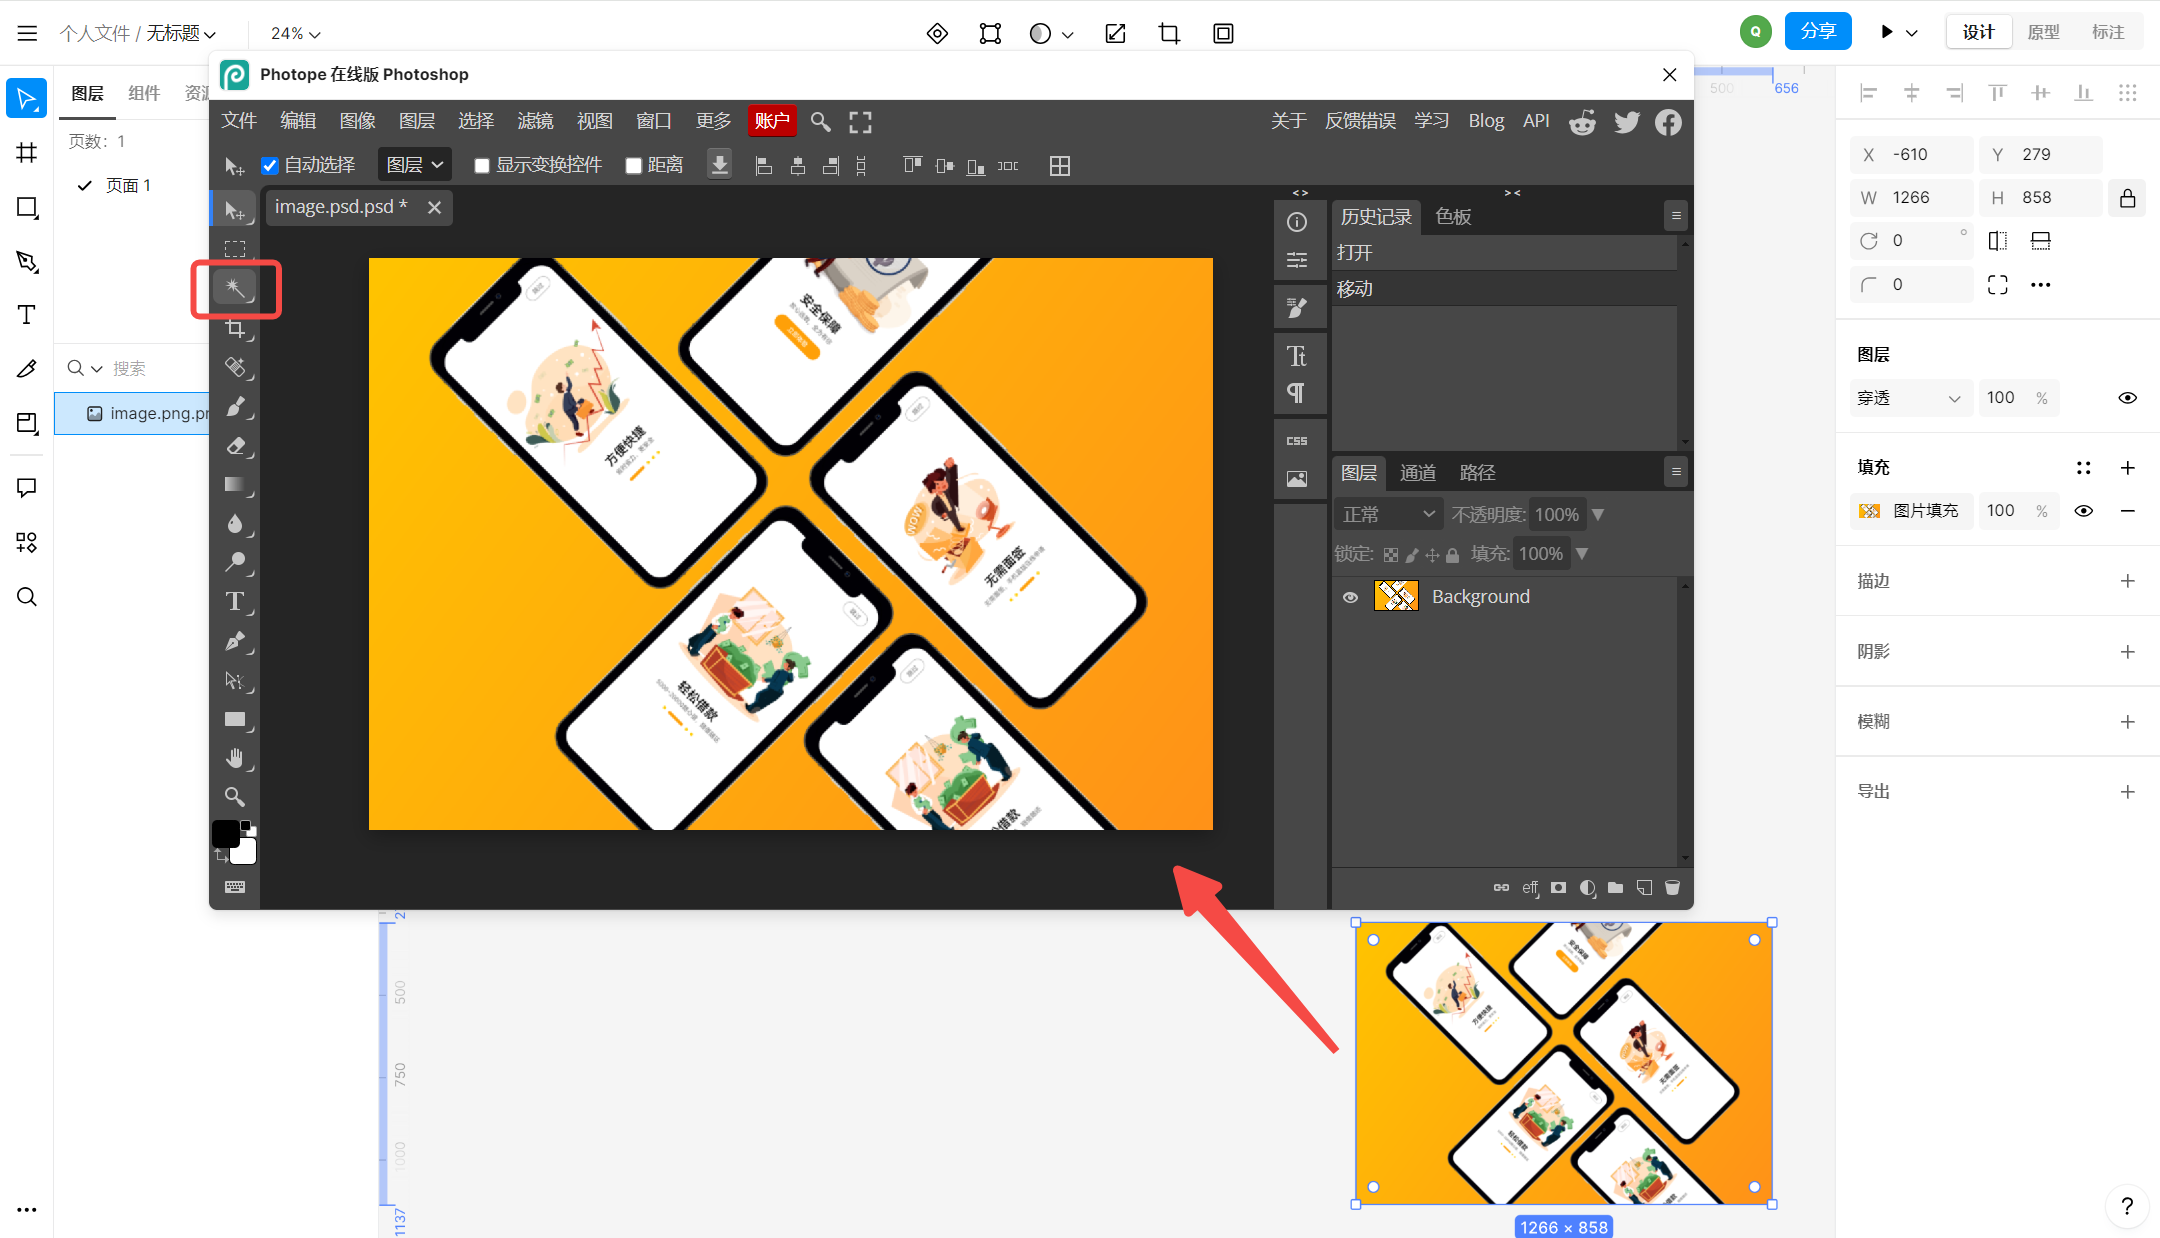Switch to the 色板 tab
2160x1238 pixels.
[1453, 217]
